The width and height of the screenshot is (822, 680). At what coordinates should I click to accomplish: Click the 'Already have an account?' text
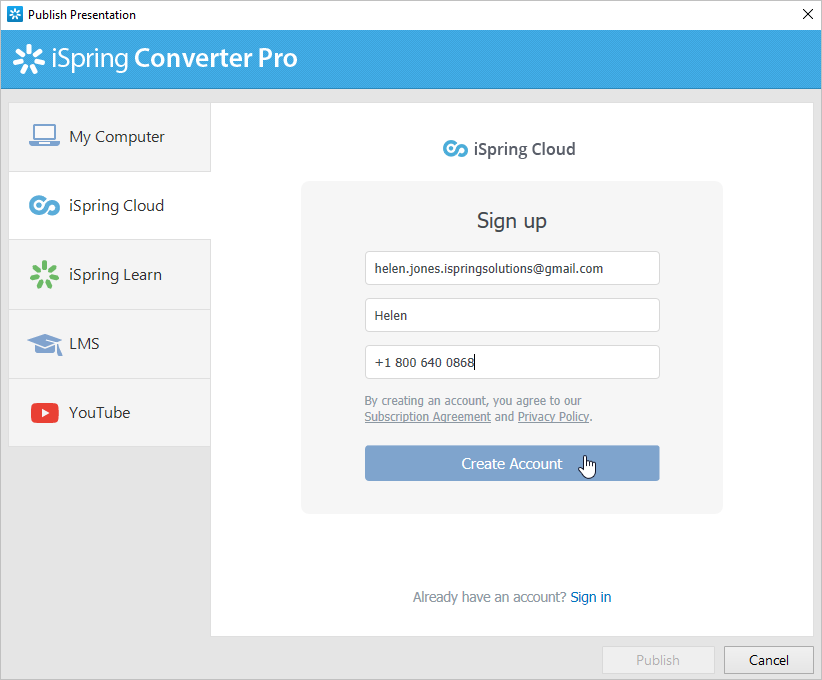pos(490,597)
